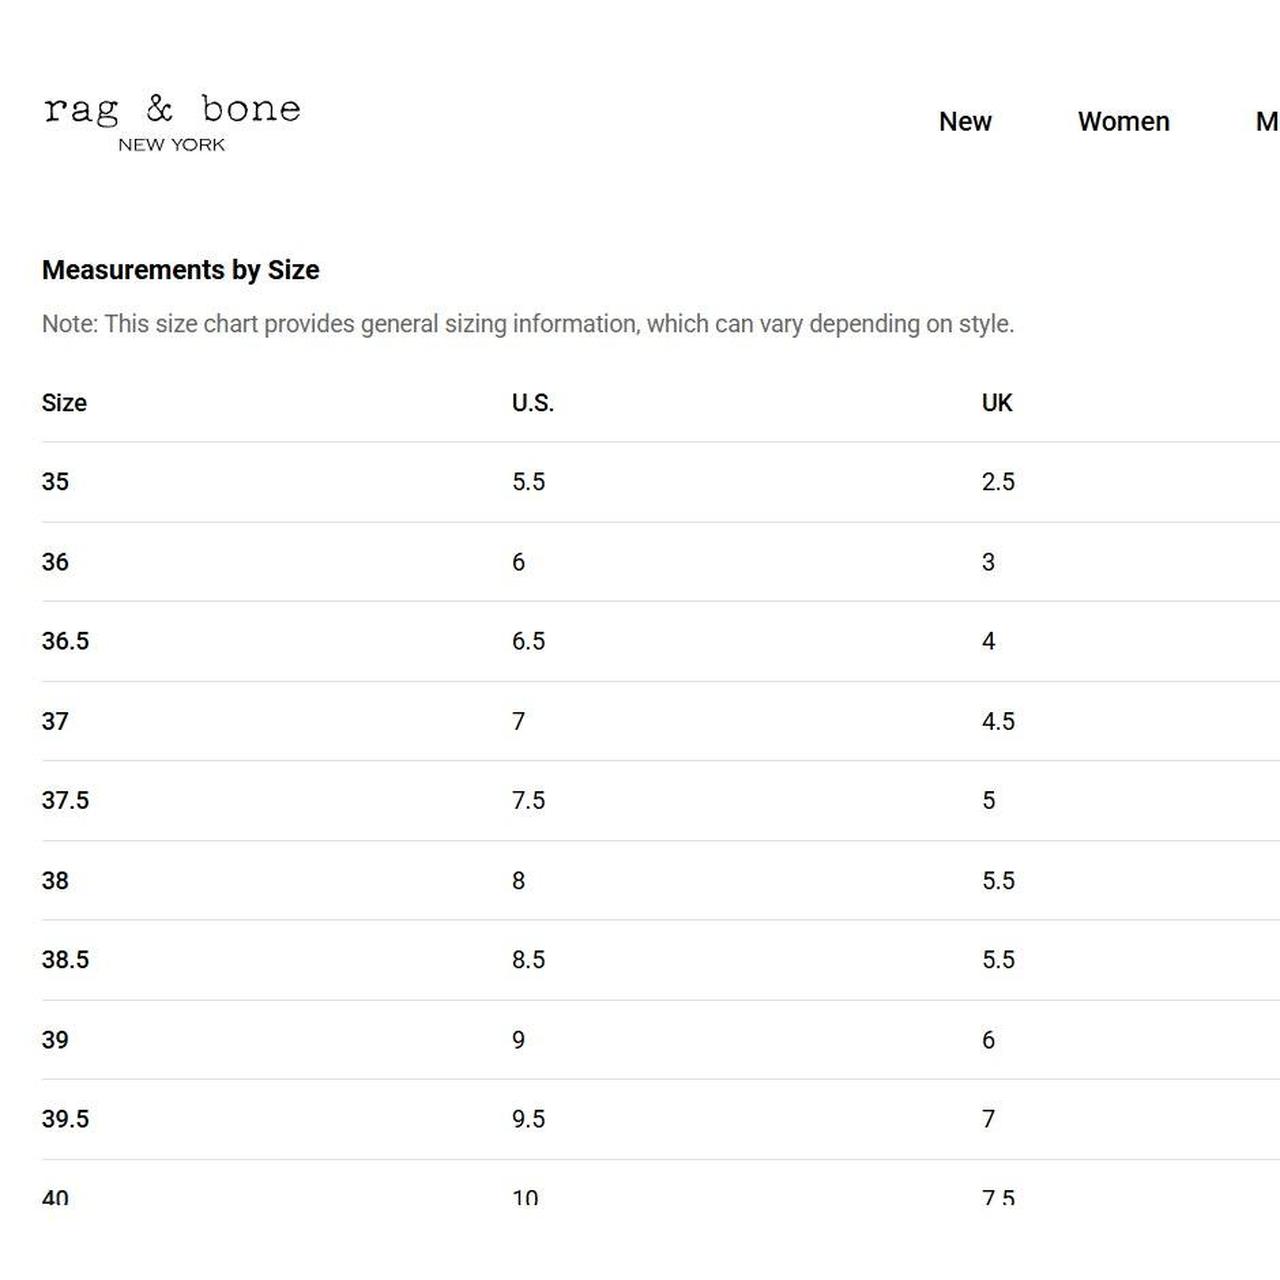Click the NEW YORK tagline under logo

click(x=172, y=146)
